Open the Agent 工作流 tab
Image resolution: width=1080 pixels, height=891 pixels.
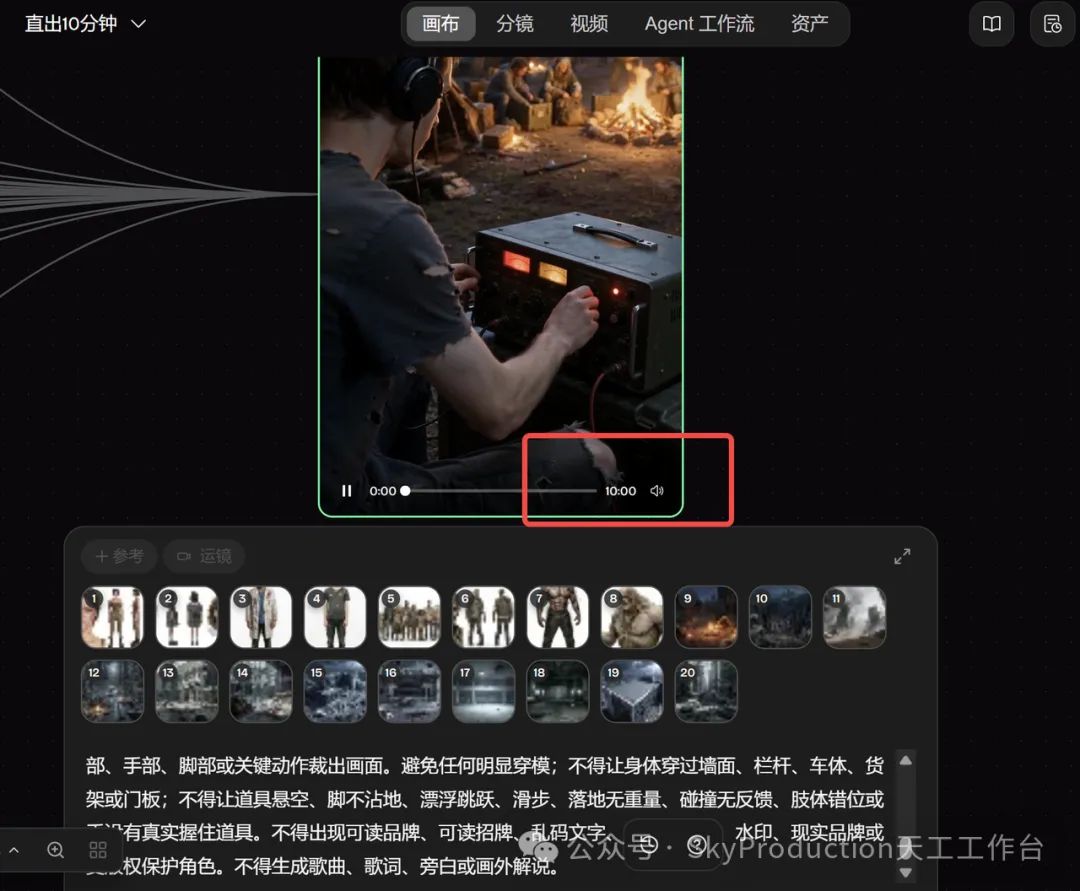click(x=699, y=24)
